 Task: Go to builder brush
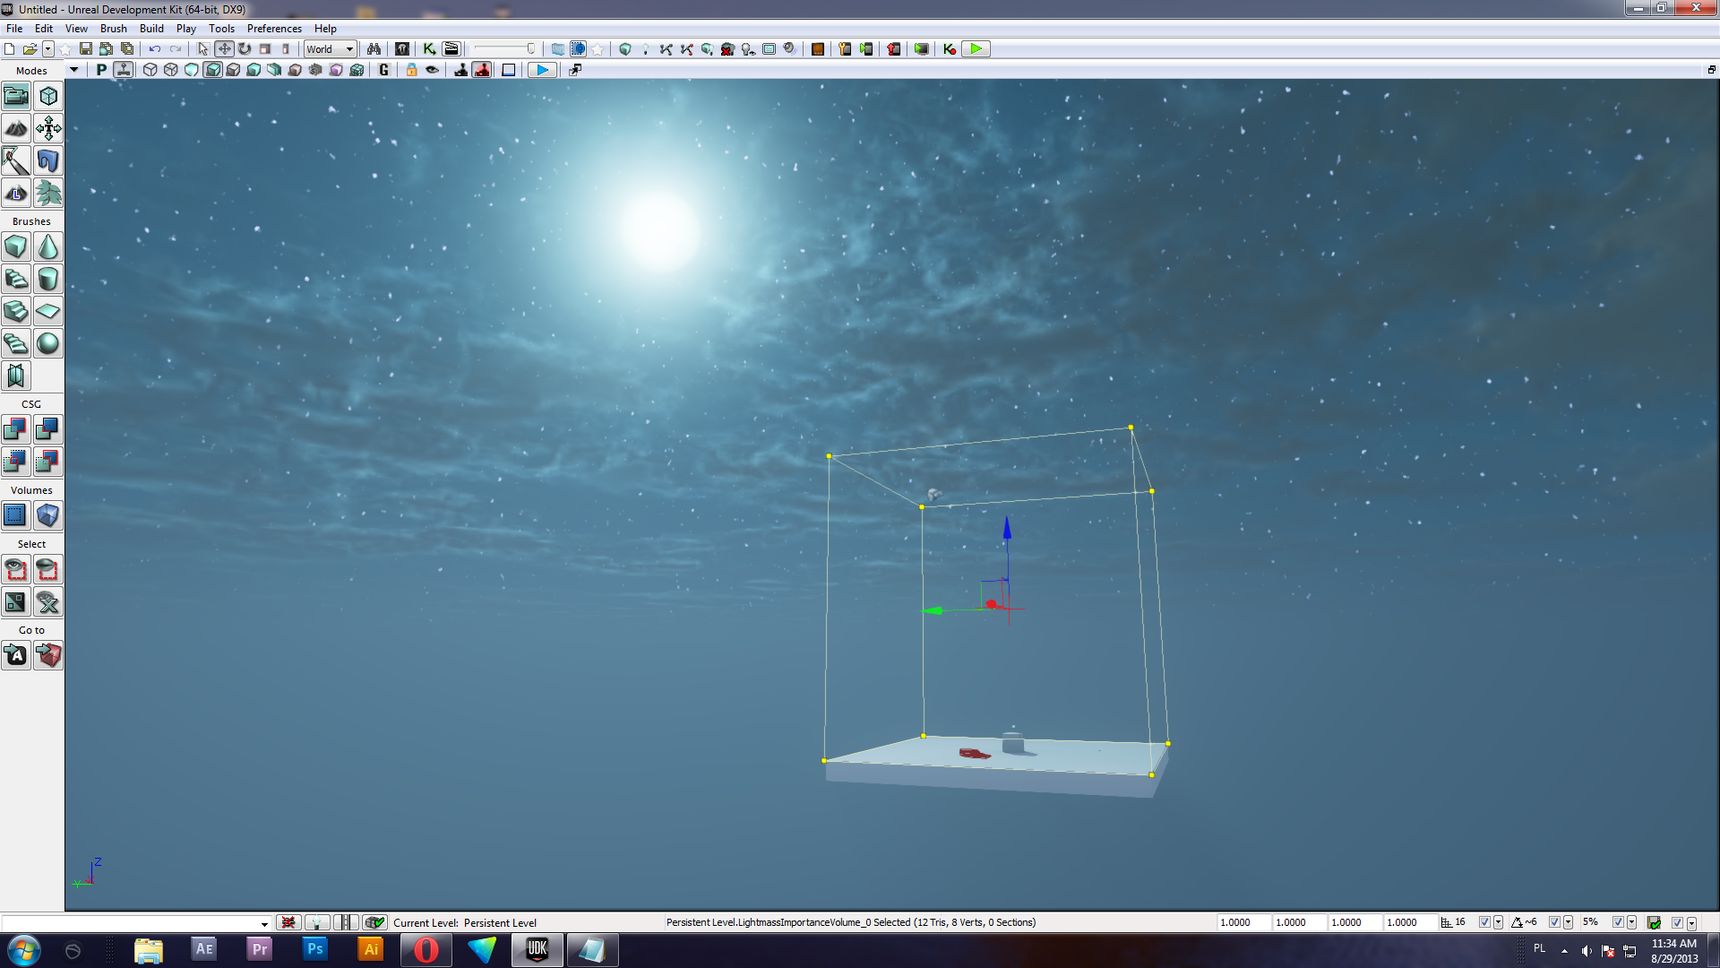tap(48, 656)
